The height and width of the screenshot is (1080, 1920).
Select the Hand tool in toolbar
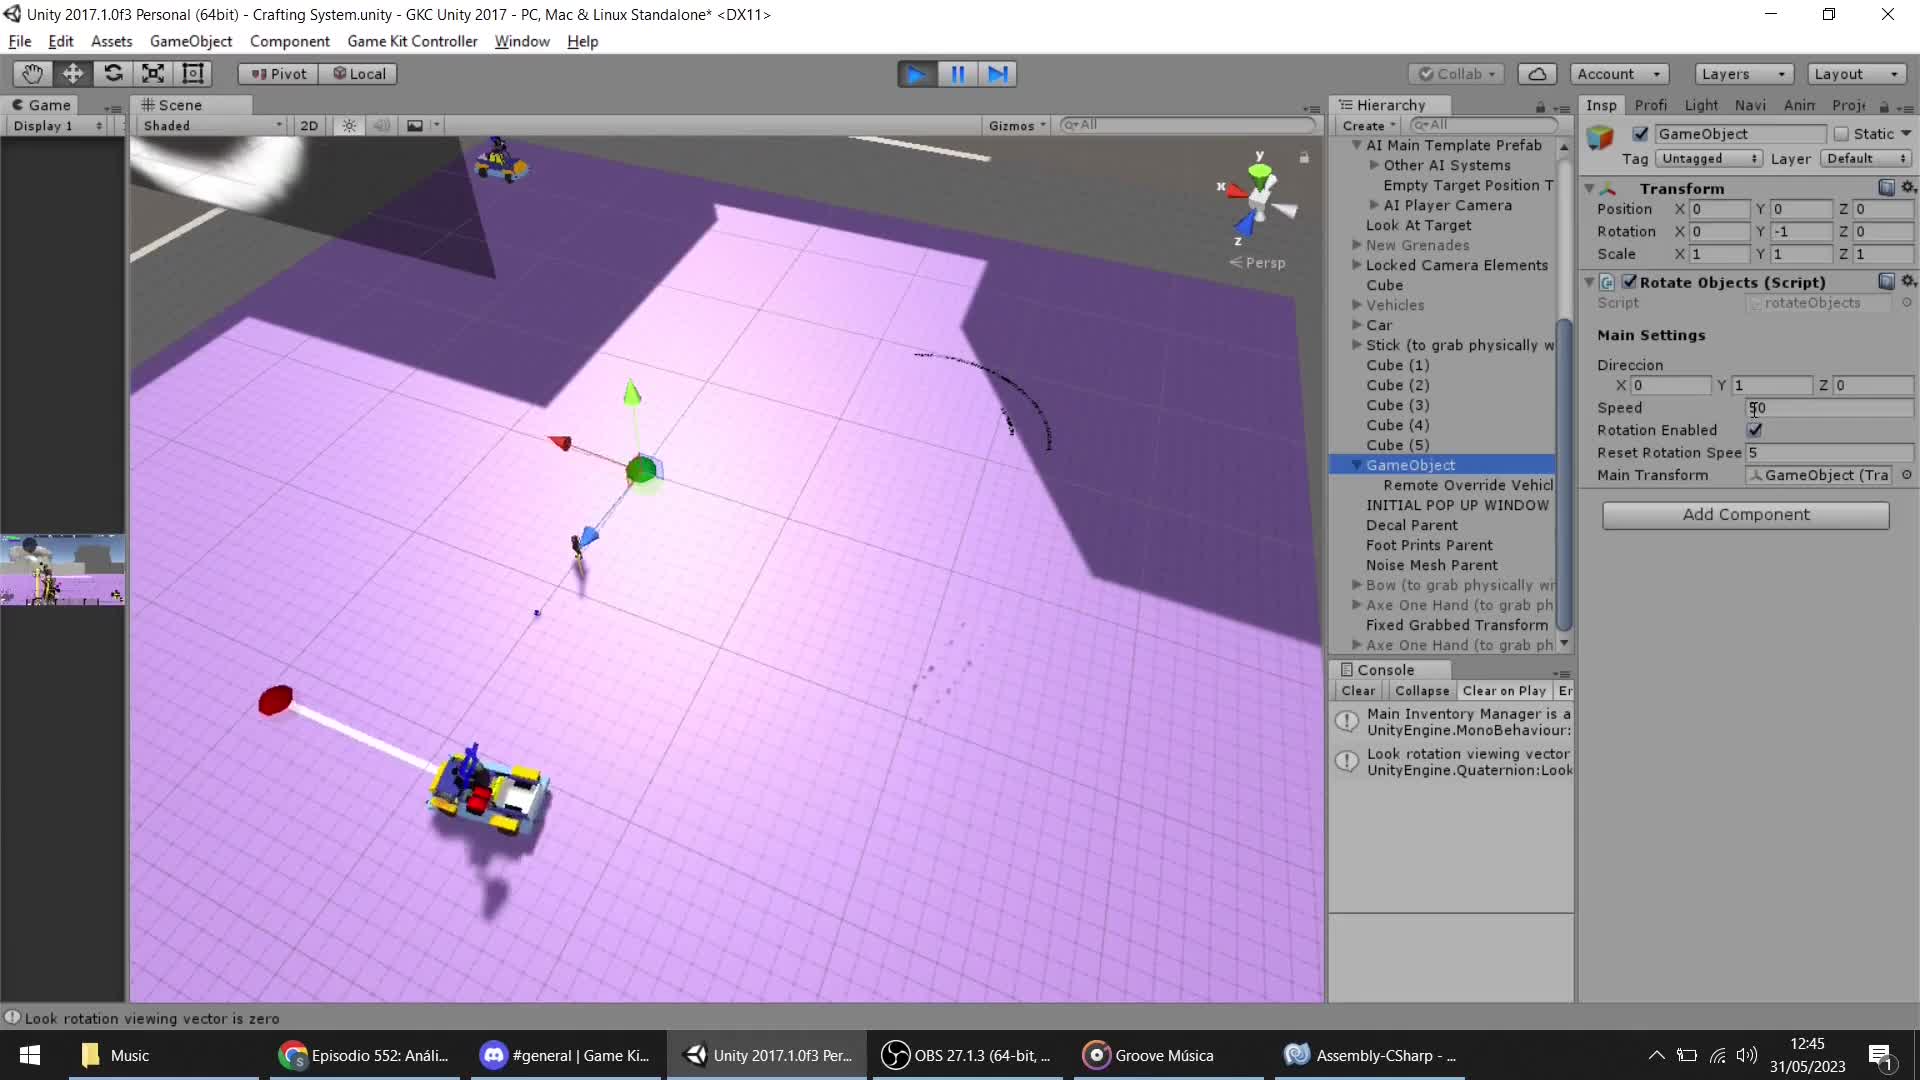32,74
